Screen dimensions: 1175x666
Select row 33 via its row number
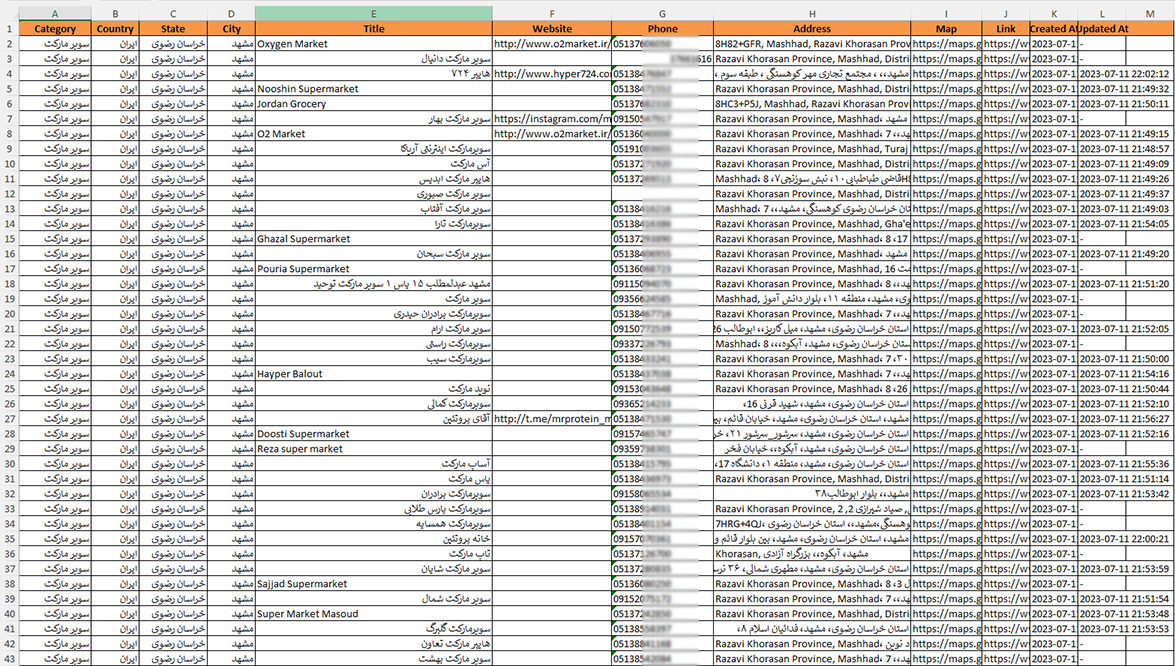9,509
